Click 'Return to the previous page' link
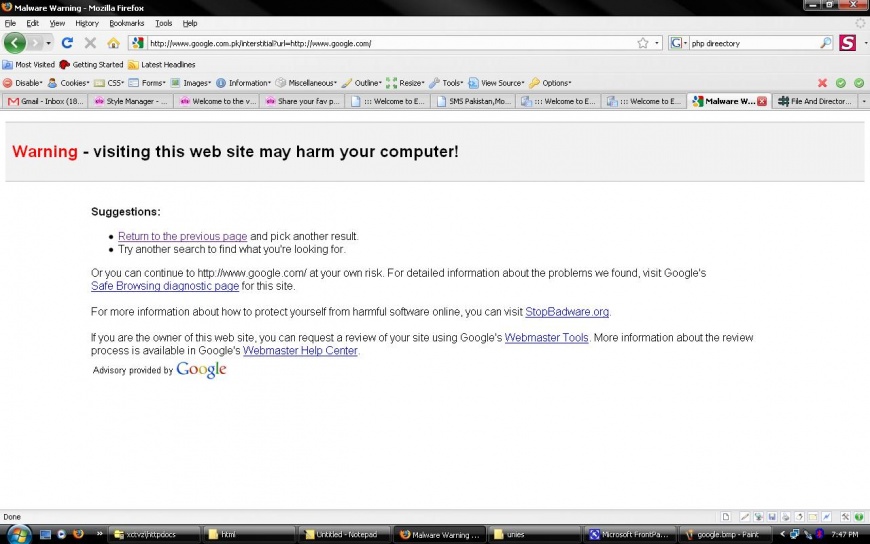Image resolution: width=870 pixels, height=544 pixels. pyautogui.click(x=182, y=237)
